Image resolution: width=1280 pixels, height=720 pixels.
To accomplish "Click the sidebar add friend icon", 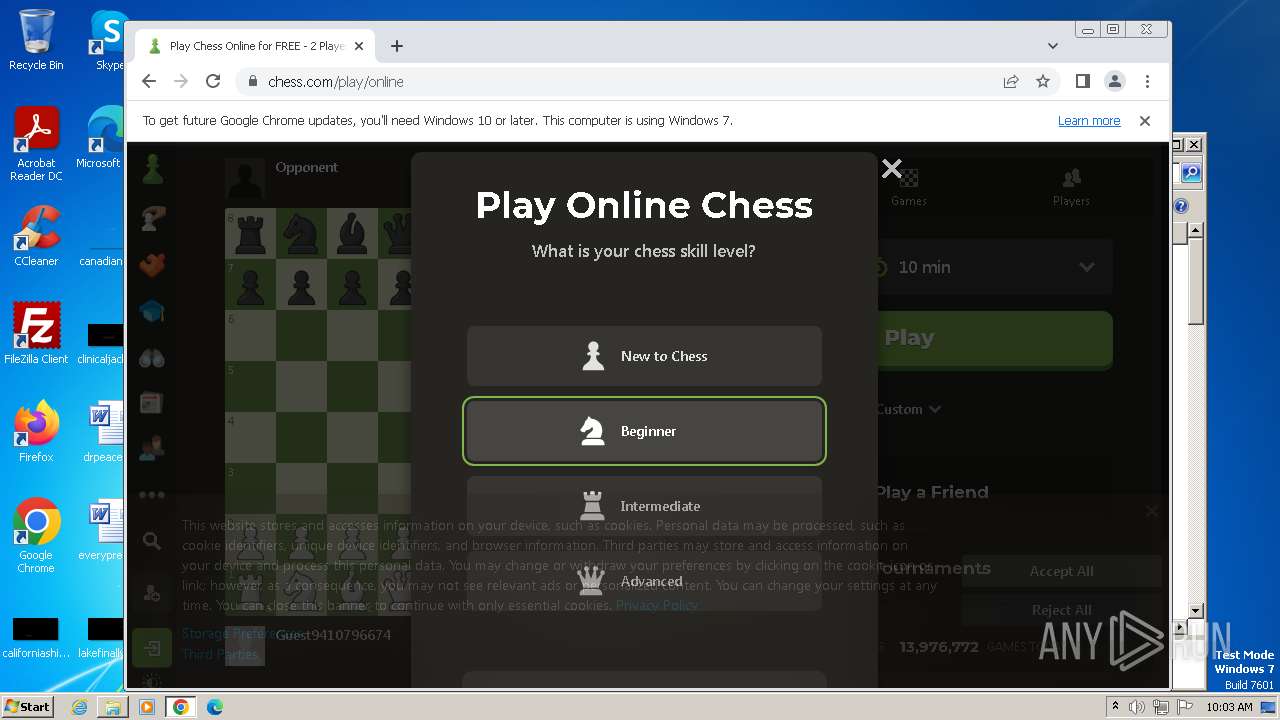I will (x=152, y=593).
